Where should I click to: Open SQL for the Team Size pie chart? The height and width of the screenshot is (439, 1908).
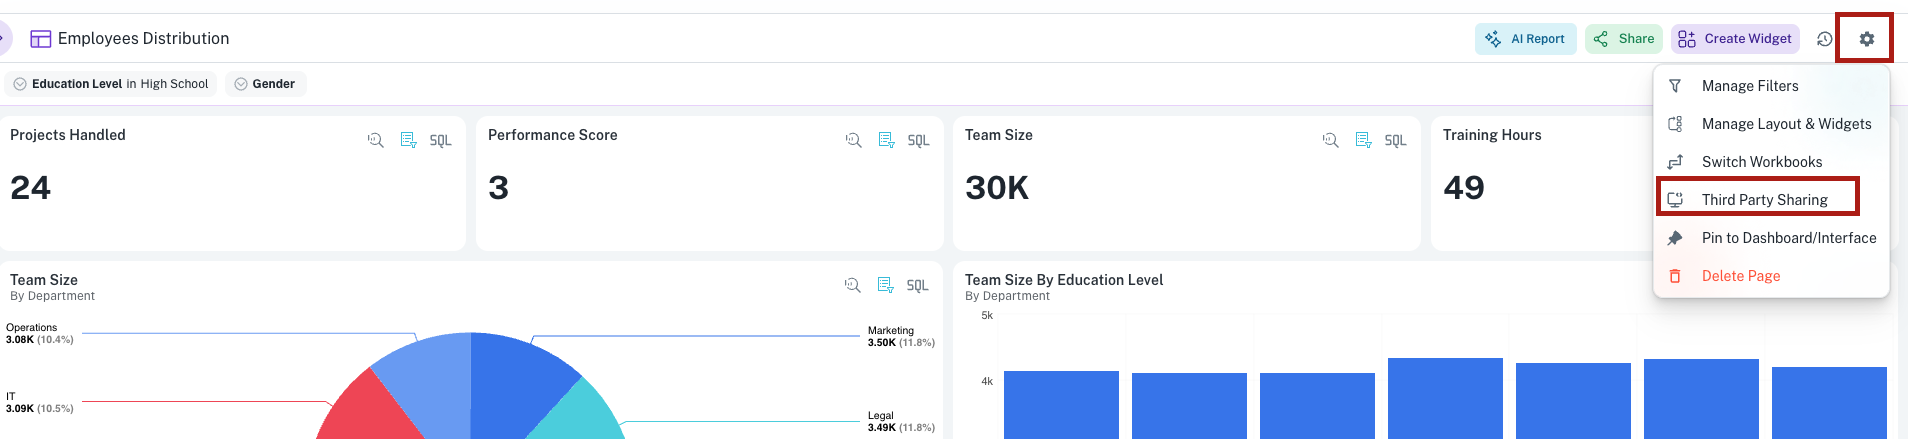tap(917, 286)
